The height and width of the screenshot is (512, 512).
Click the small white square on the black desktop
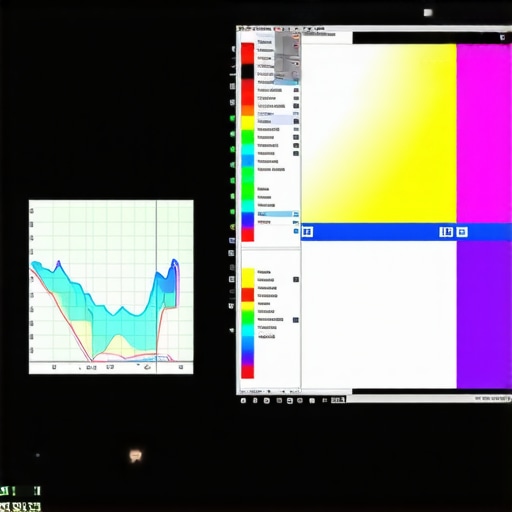point(428,13)
